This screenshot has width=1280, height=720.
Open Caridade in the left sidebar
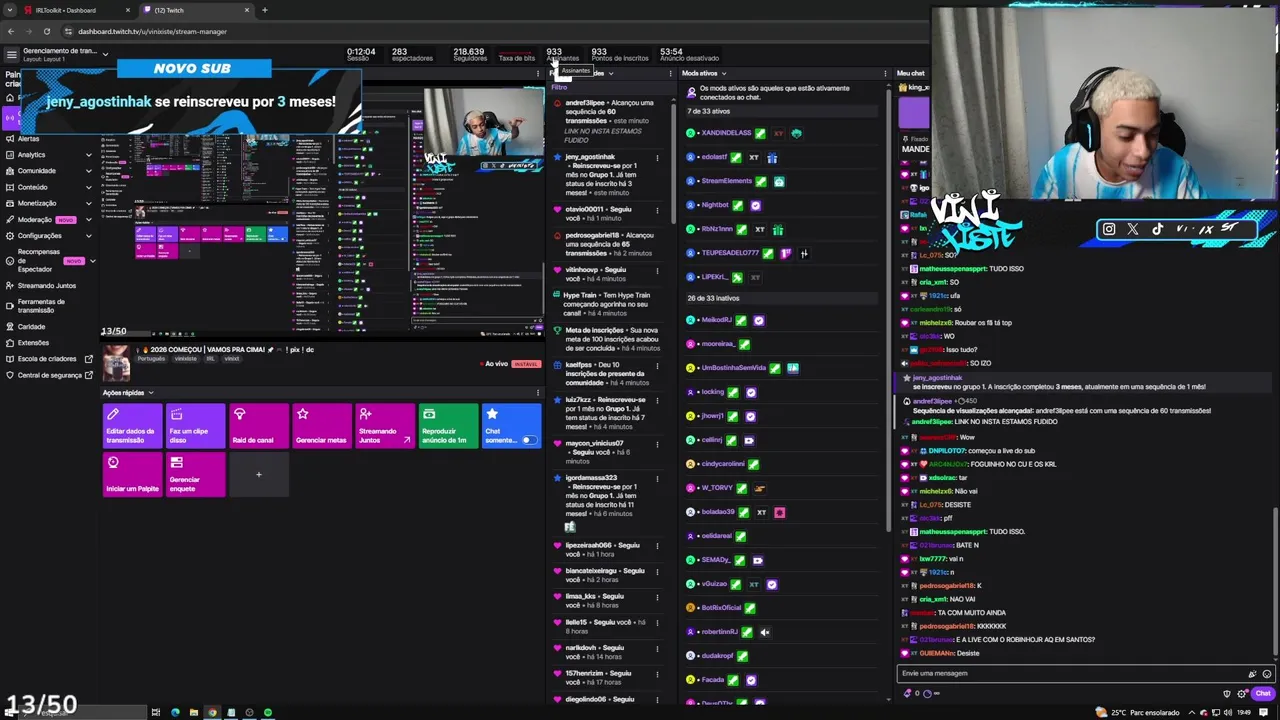(x=31, y=326)
